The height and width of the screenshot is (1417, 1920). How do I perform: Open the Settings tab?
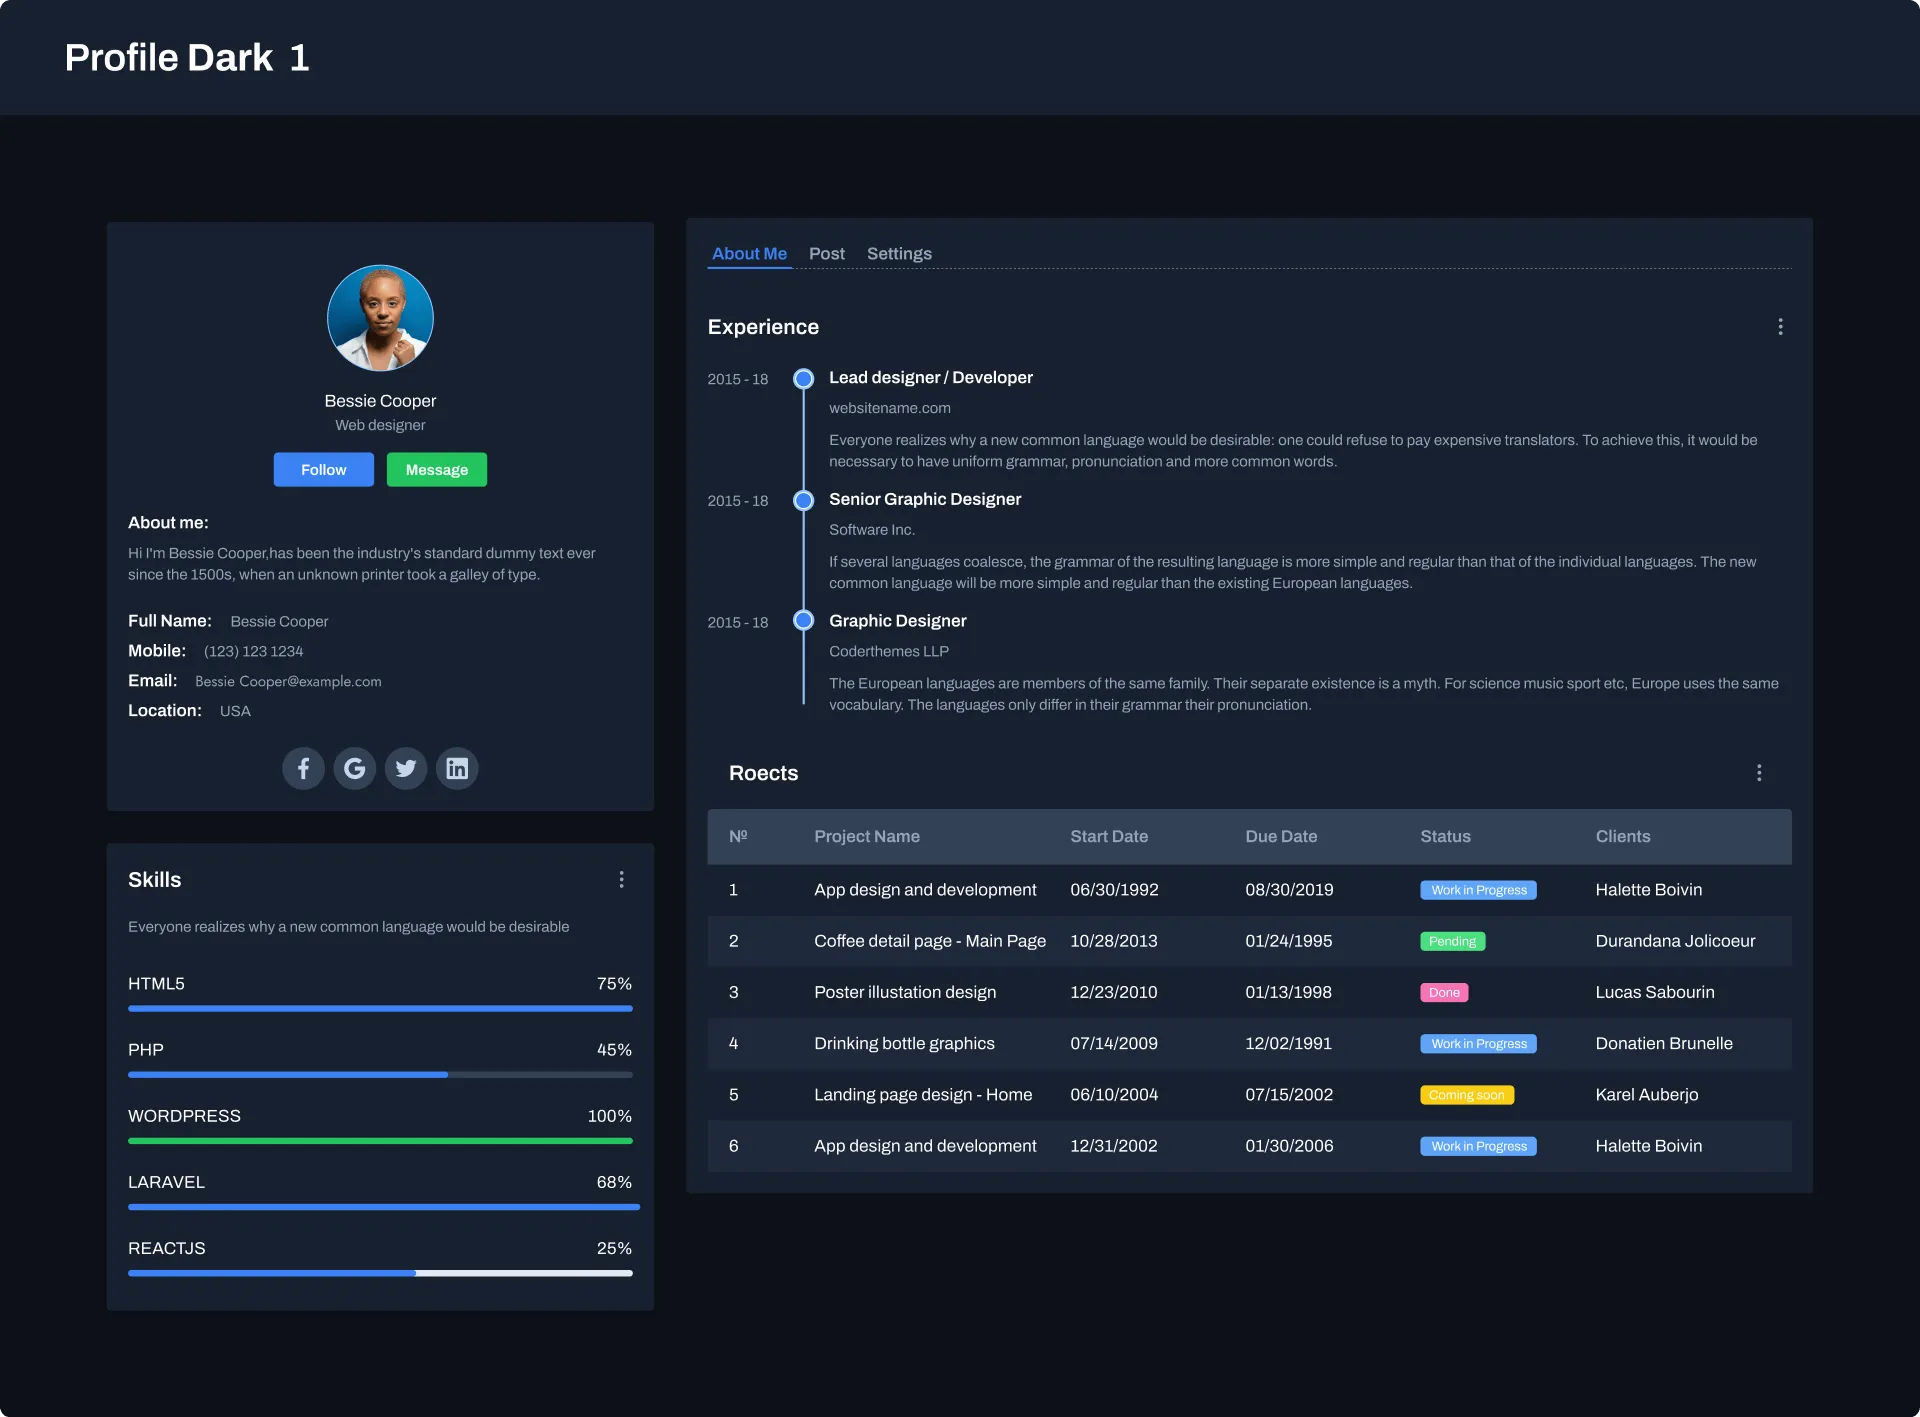point(899,254)
